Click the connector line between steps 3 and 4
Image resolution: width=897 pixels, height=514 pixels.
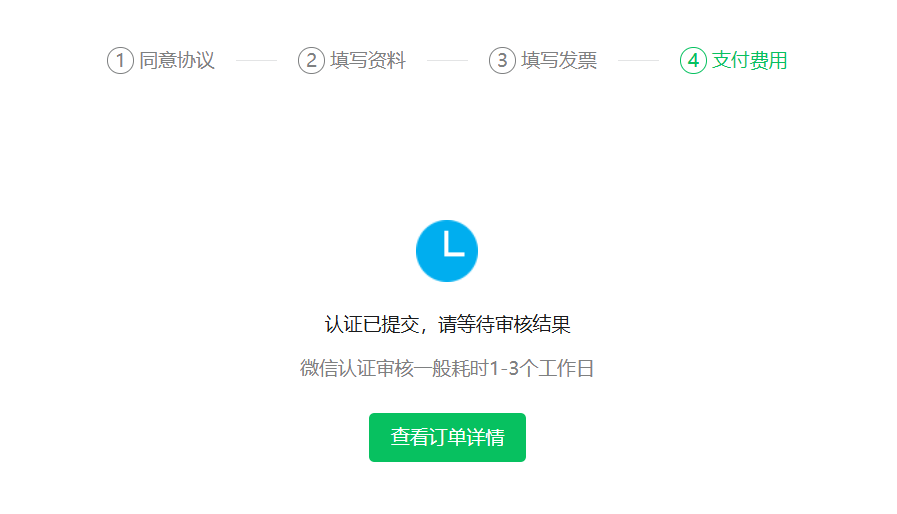click(638, 60)
